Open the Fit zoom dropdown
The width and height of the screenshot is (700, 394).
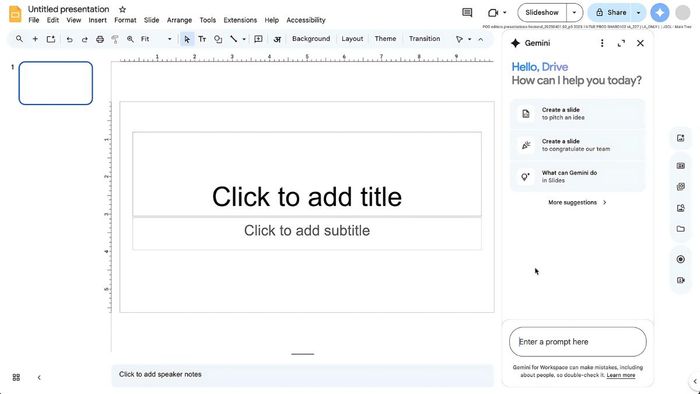[x=156, y=39]
